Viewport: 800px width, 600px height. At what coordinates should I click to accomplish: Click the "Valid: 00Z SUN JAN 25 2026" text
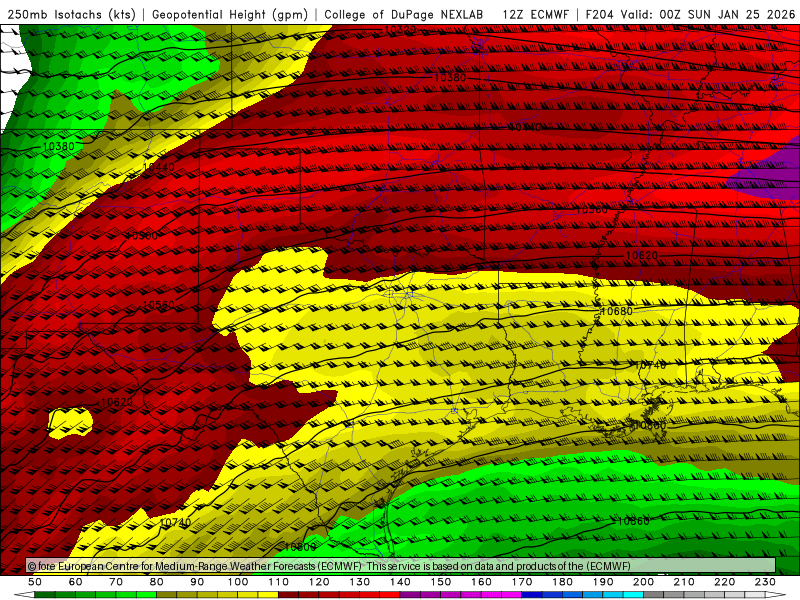click(708, 14)
